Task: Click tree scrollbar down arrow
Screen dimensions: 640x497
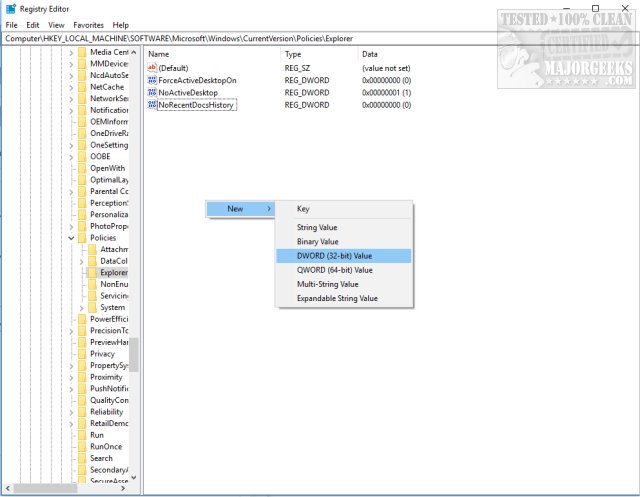Action: click(133, 477)
